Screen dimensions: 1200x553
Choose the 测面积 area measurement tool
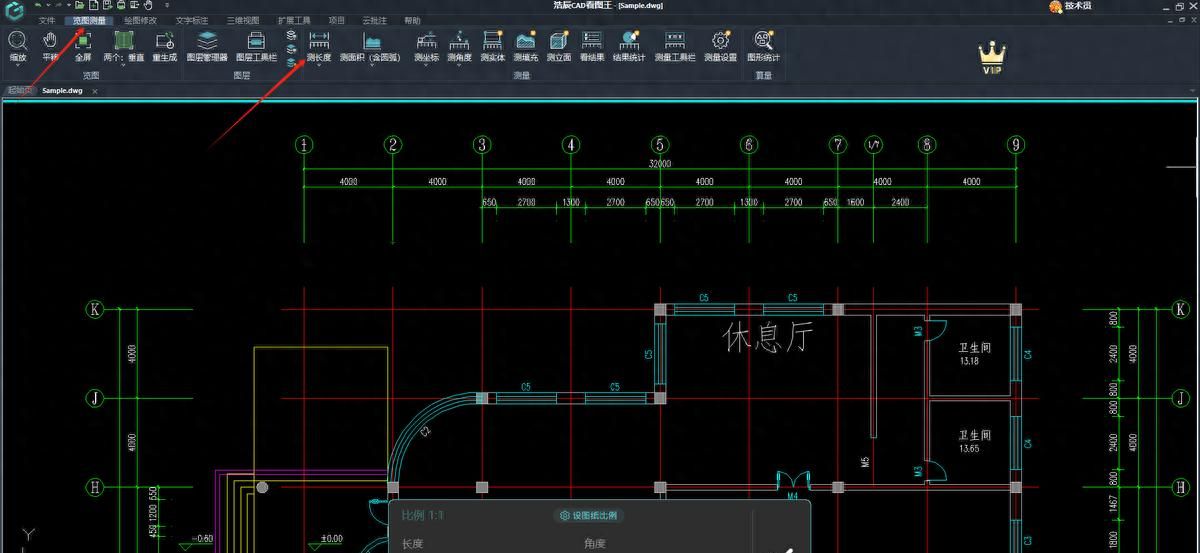[371, 45]
